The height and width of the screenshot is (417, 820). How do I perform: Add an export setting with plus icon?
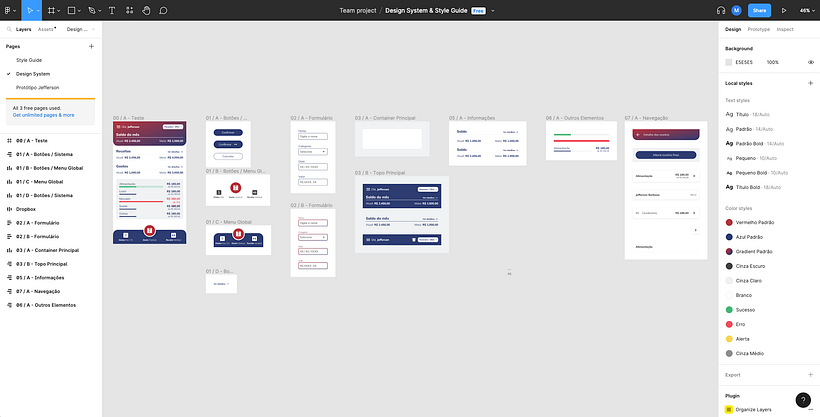tap(811, 375)
